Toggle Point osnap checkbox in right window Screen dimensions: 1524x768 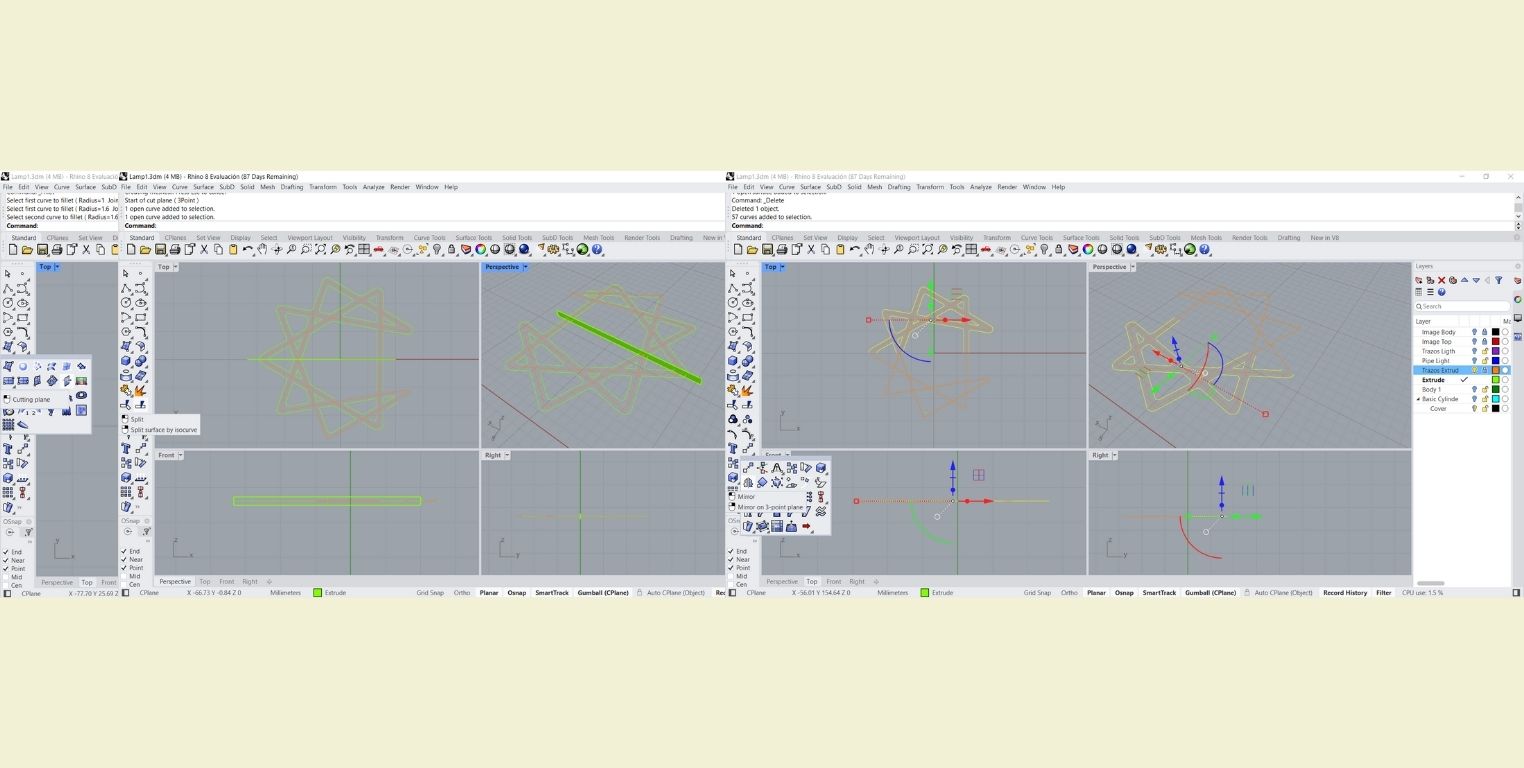click(733, 567)
